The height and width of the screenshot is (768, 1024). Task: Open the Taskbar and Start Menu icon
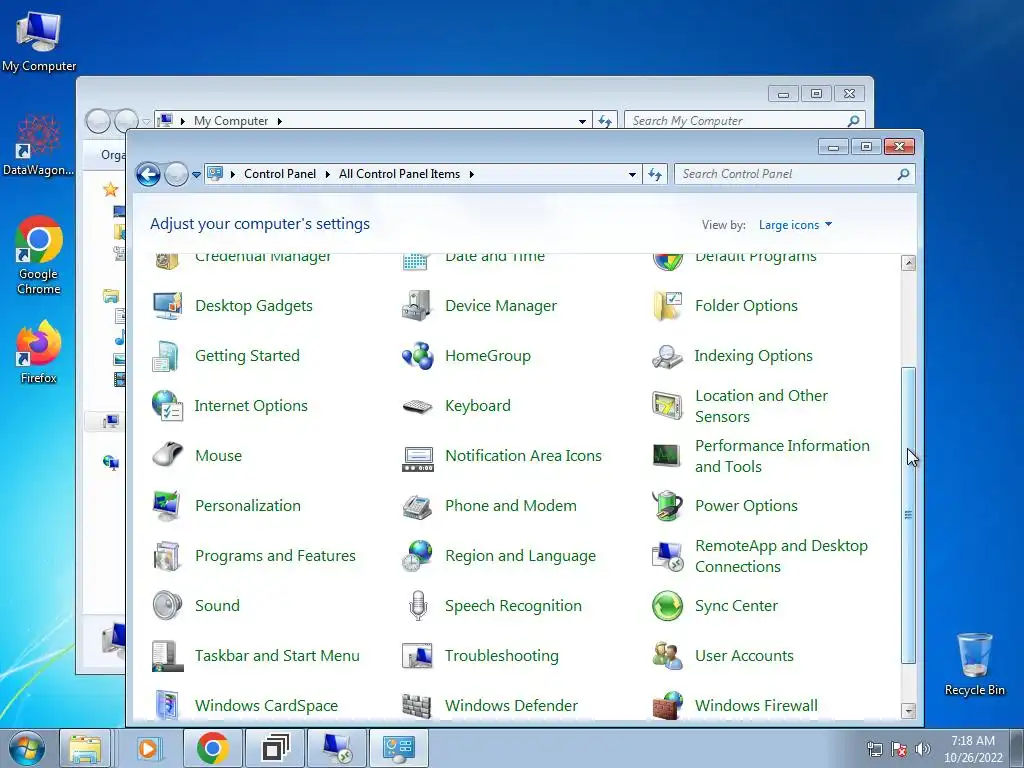pos(167,656)
